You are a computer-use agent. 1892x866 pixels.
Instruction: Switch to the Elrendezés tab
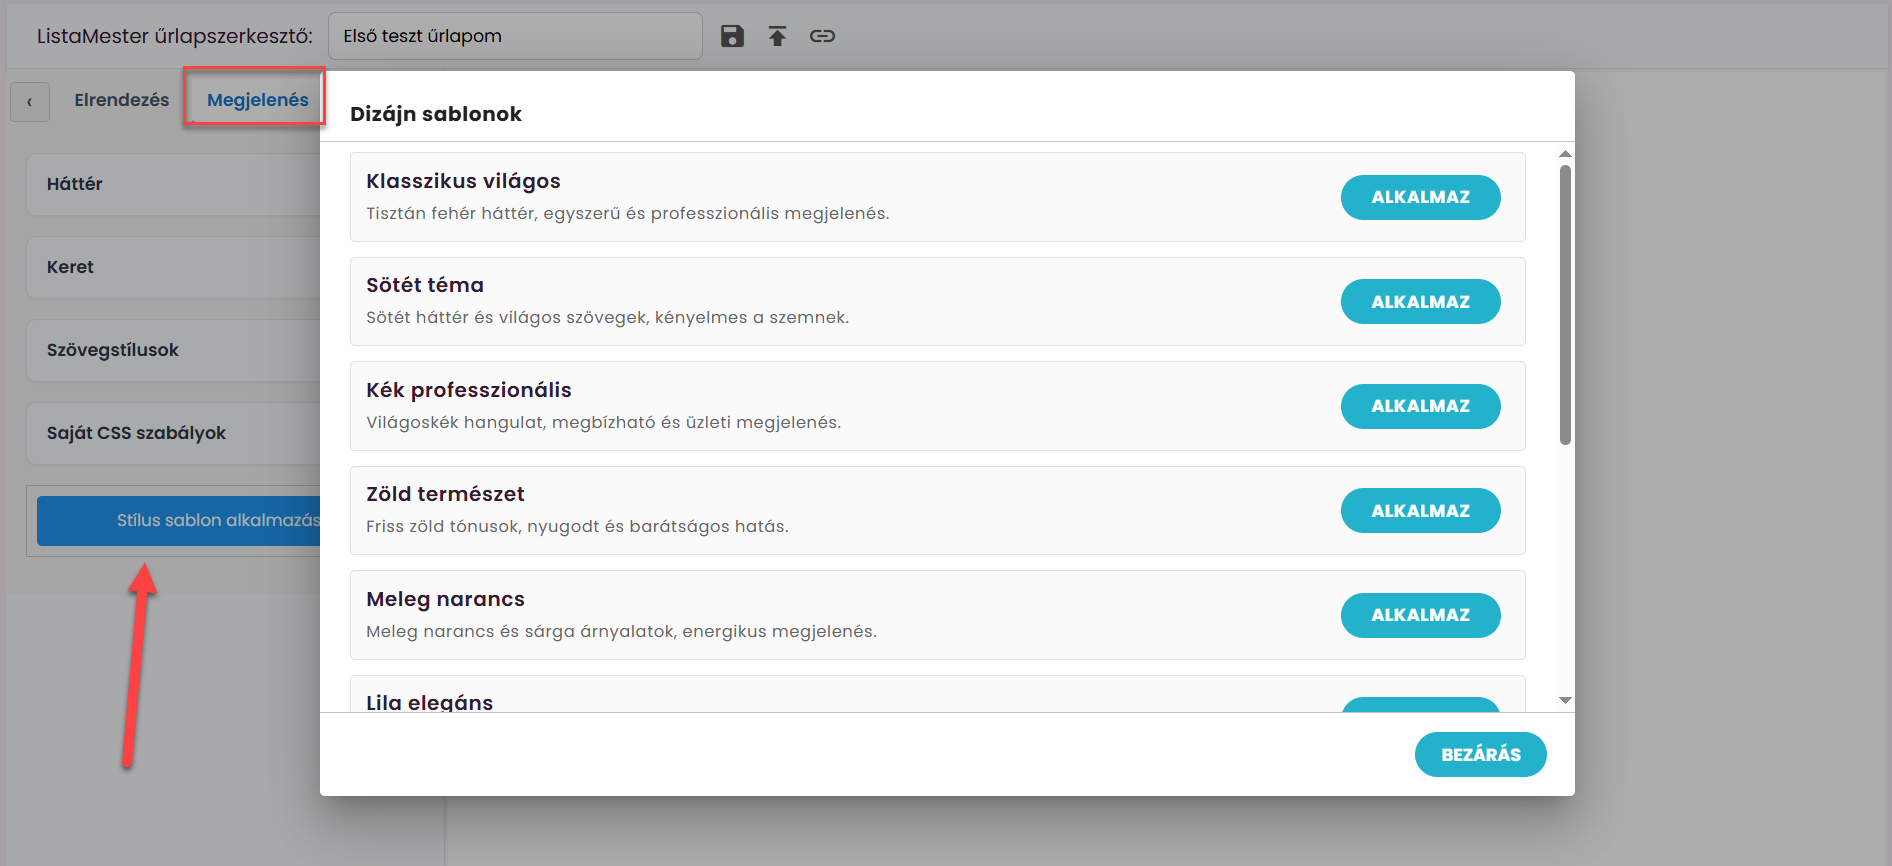pyautogui.click(x=122, y=100)
